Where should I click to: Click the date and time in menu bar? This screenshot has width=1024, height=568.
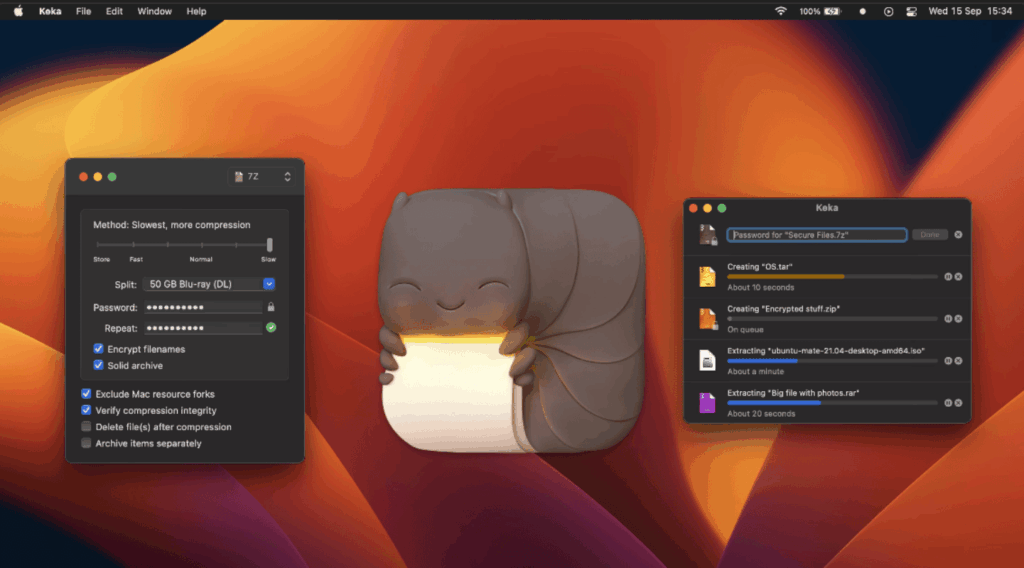pyautogui.click(x=970, y=11)
